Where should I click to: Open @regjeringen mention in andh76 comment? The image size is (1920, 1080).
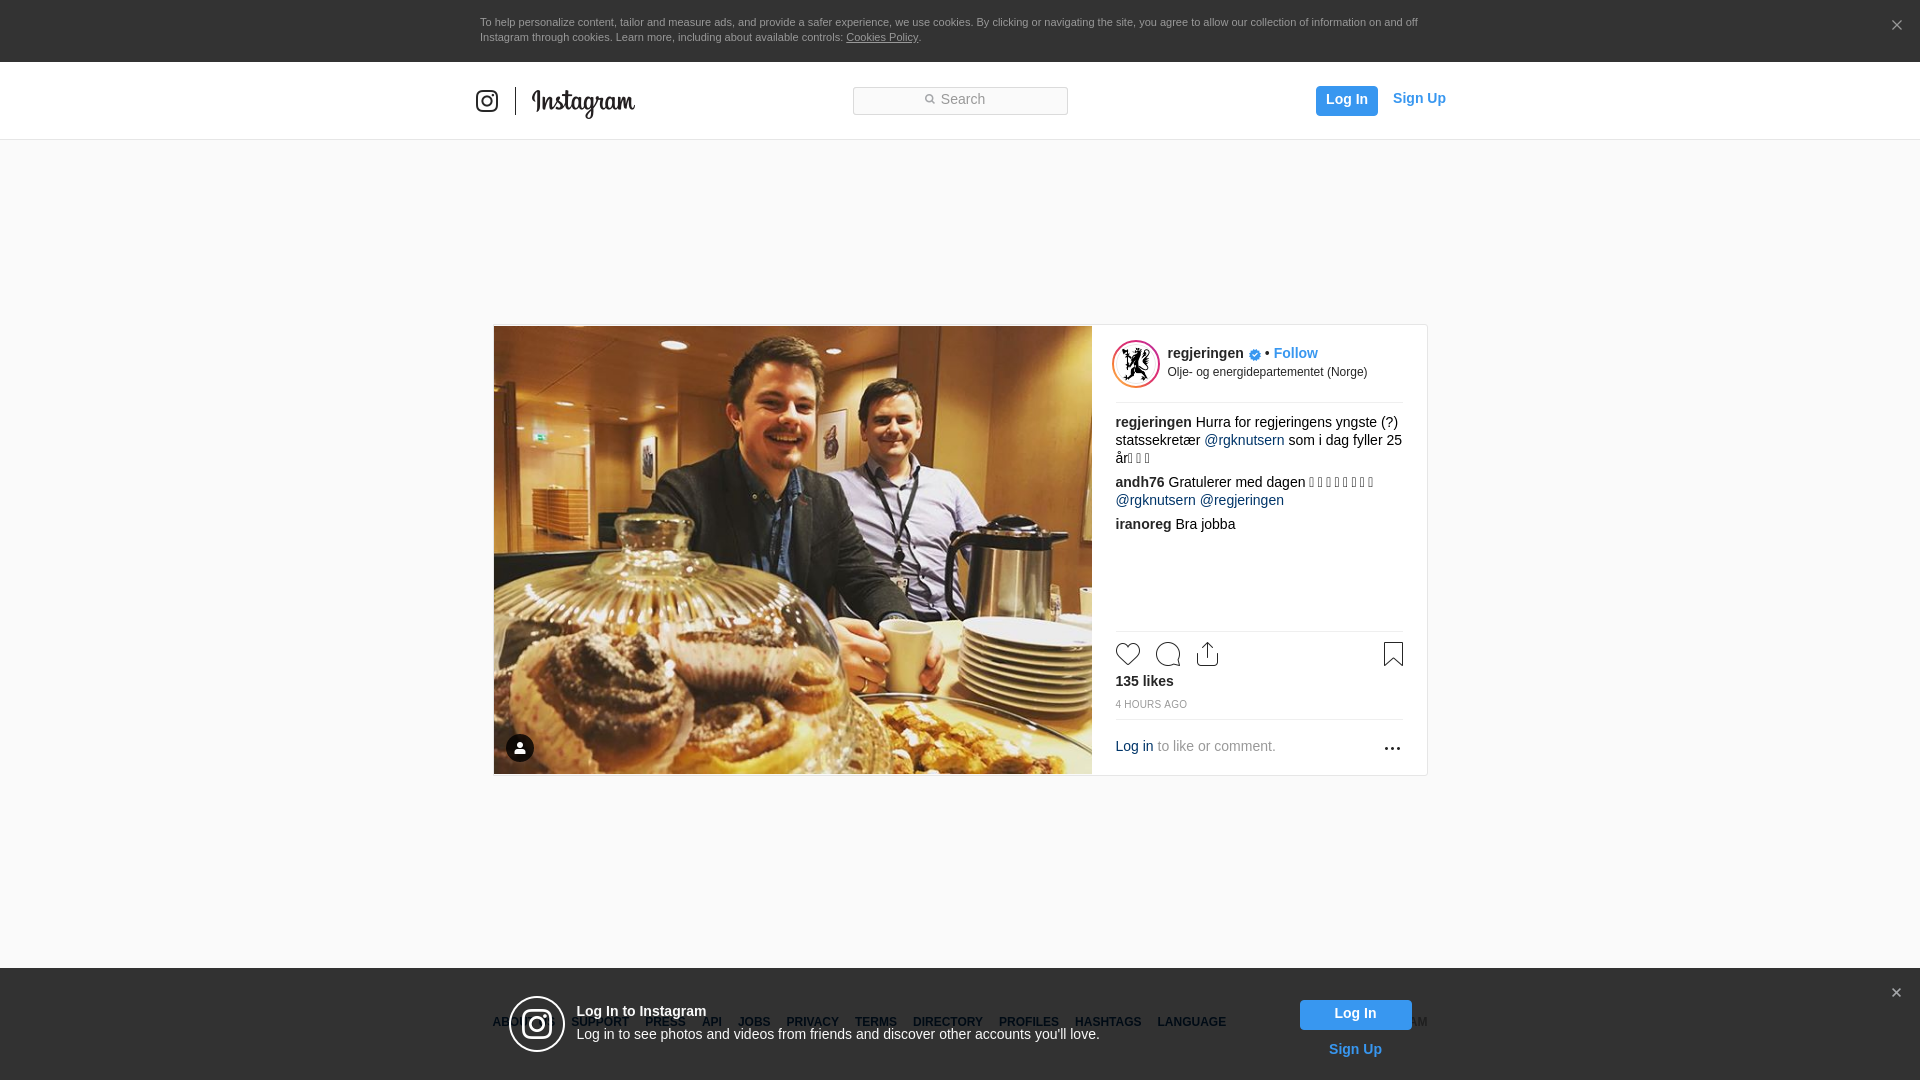coord(1241,500)
